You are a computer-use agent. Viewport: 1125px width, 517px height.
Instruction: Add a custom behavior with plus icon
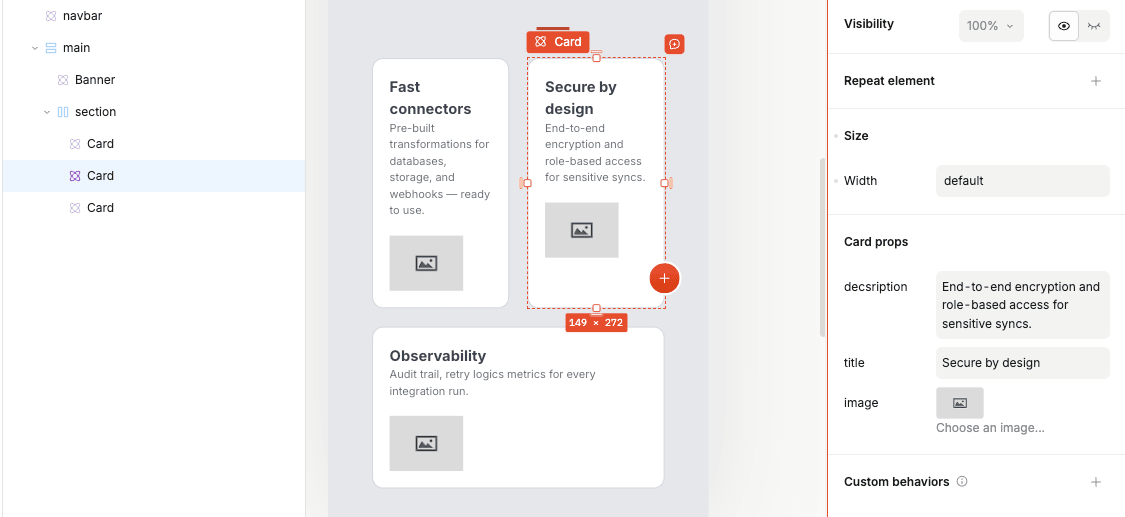[x=1096, y=482]
